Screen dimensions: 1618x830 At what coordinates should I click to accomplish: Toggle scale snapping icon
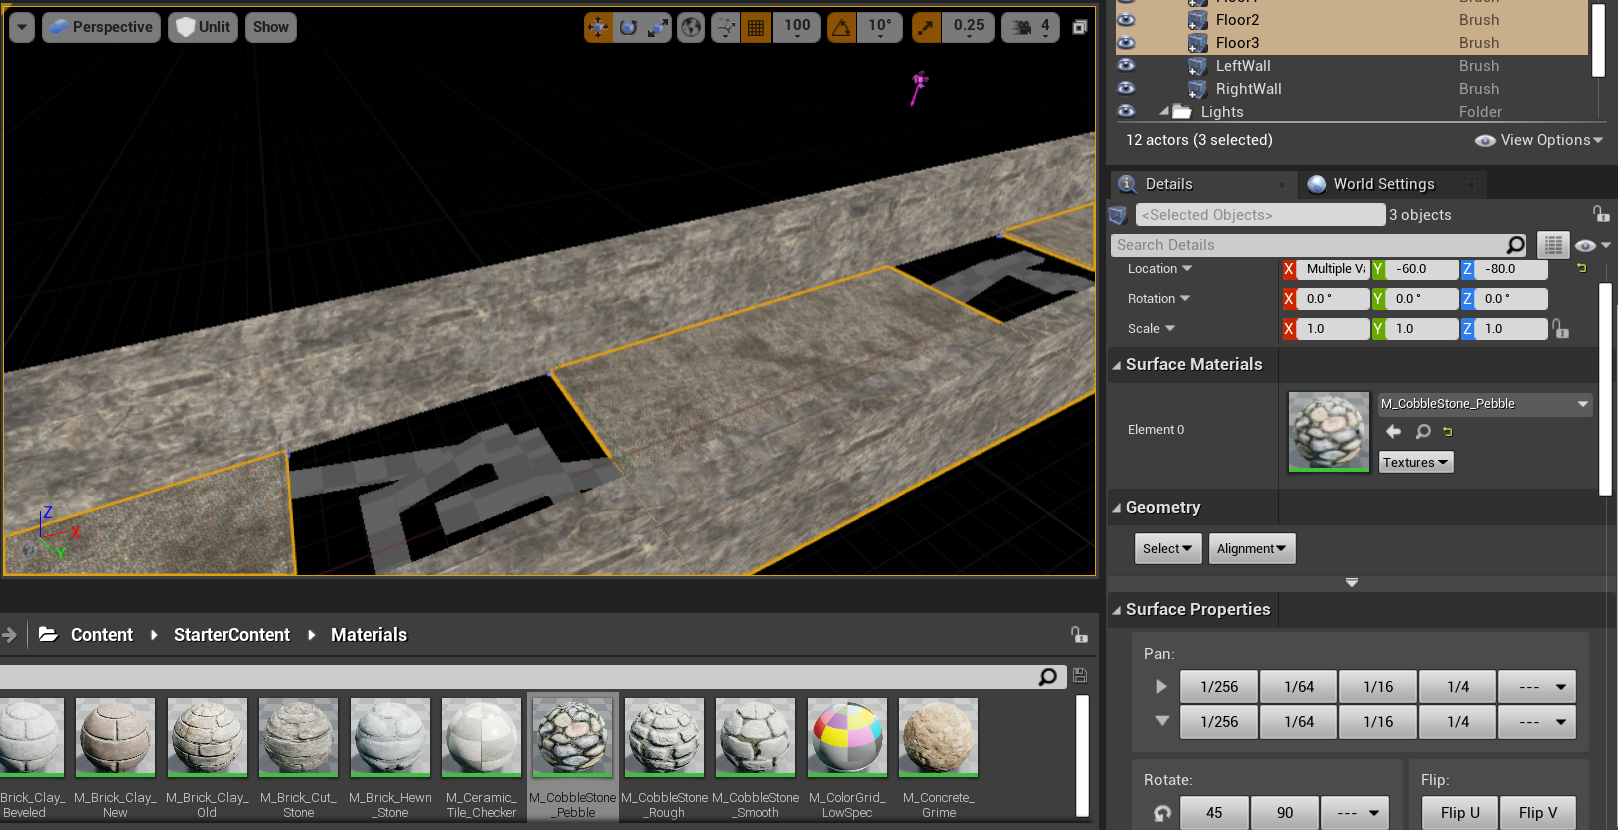pos(927,27)
